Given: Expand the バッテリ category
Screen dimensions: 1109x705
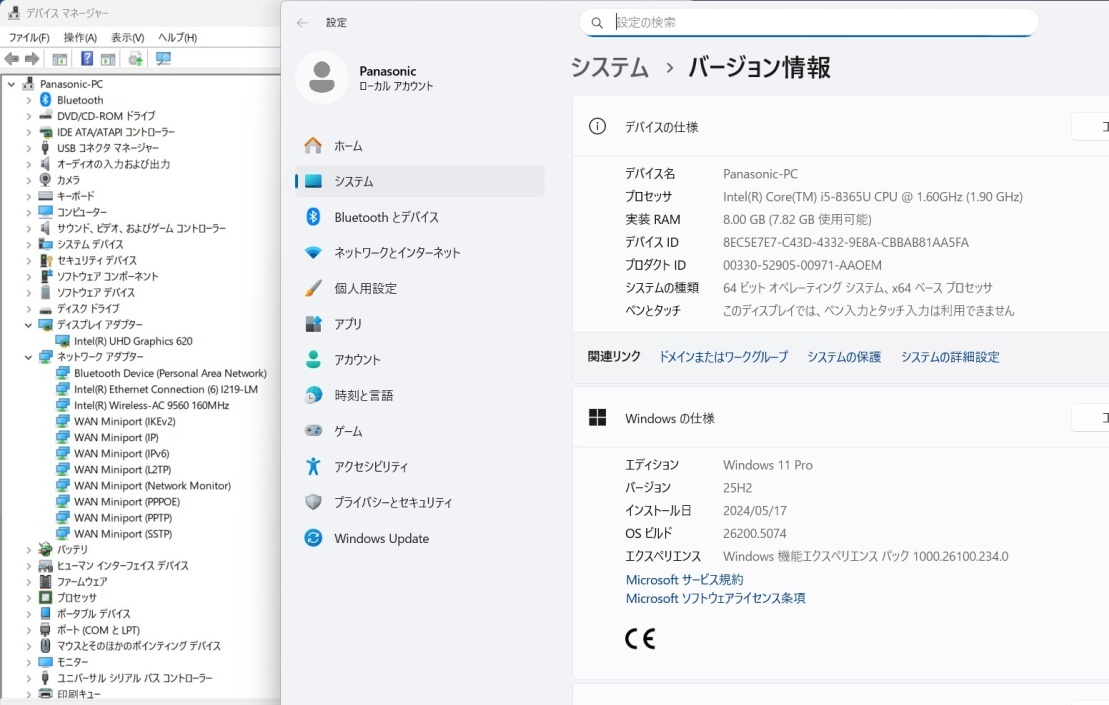Looking at the screenshot, I should coord(28,549).
